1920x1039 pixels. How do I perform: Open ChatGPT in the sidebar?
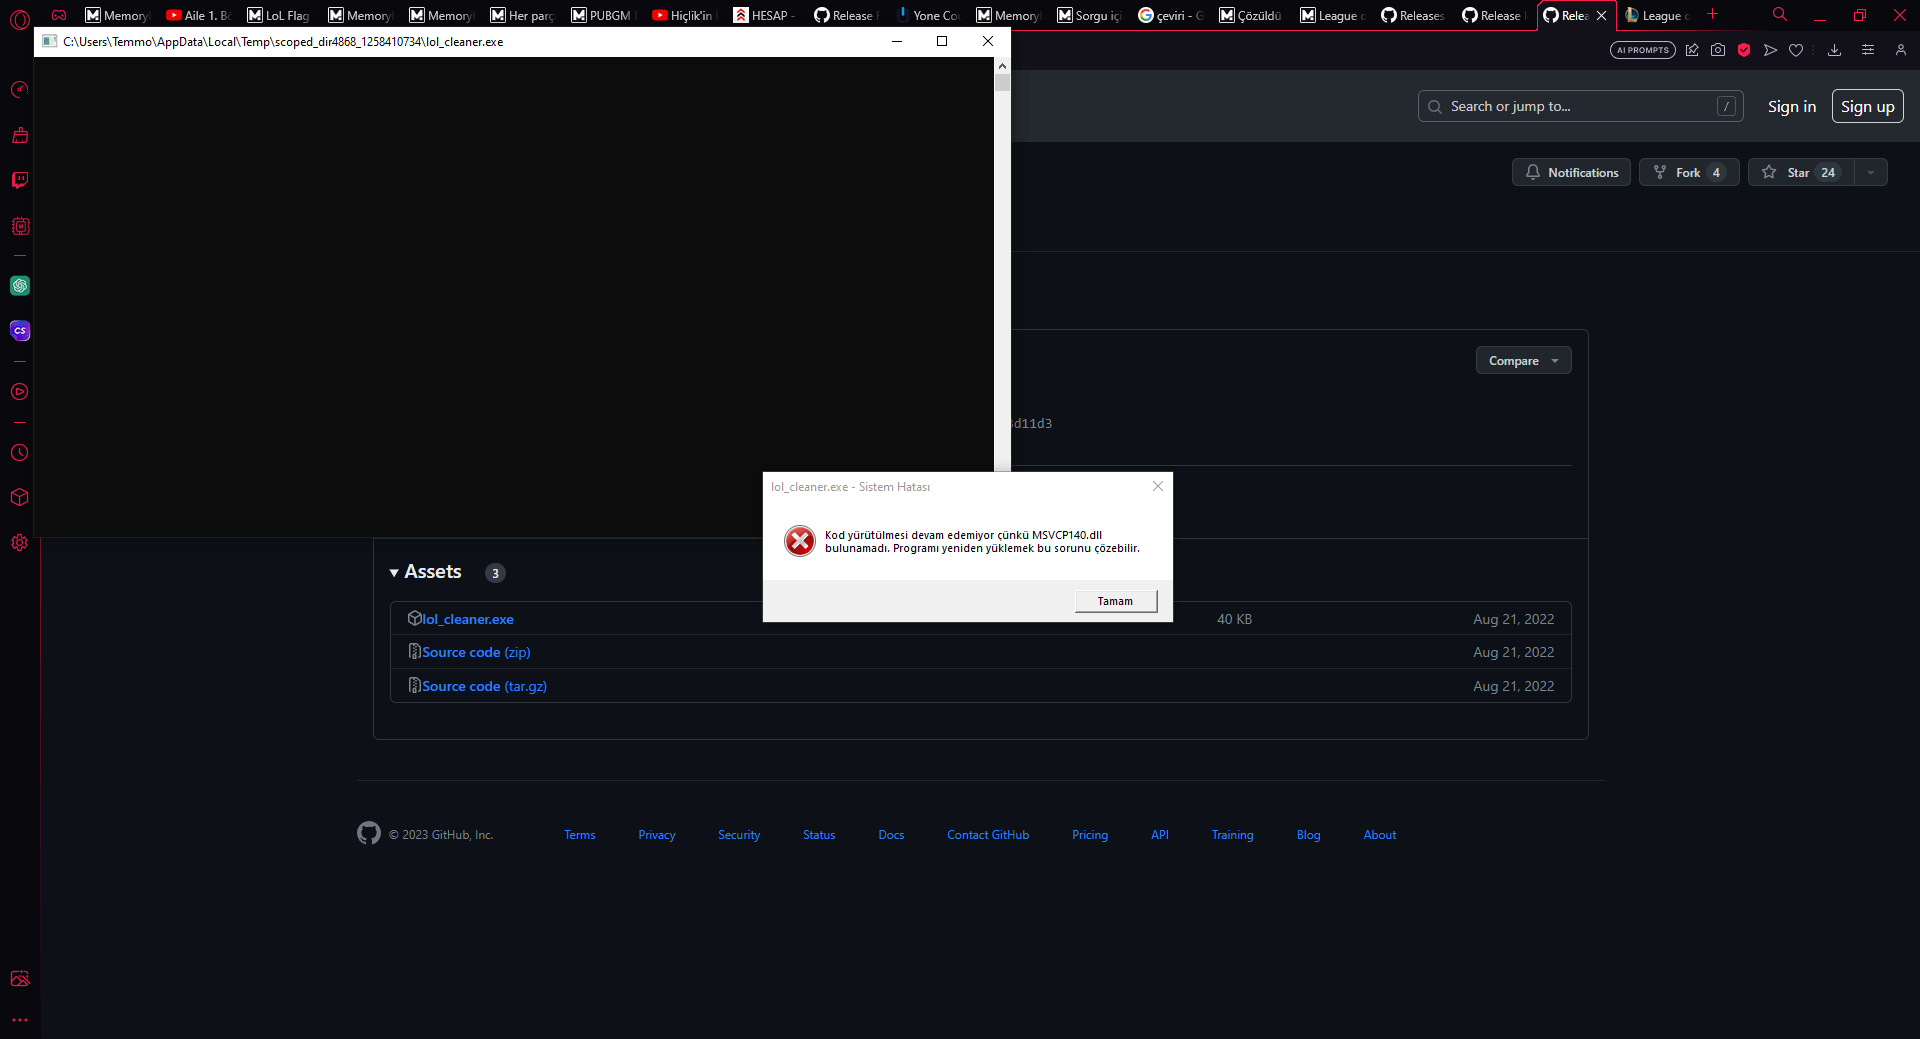pos(20,286)
